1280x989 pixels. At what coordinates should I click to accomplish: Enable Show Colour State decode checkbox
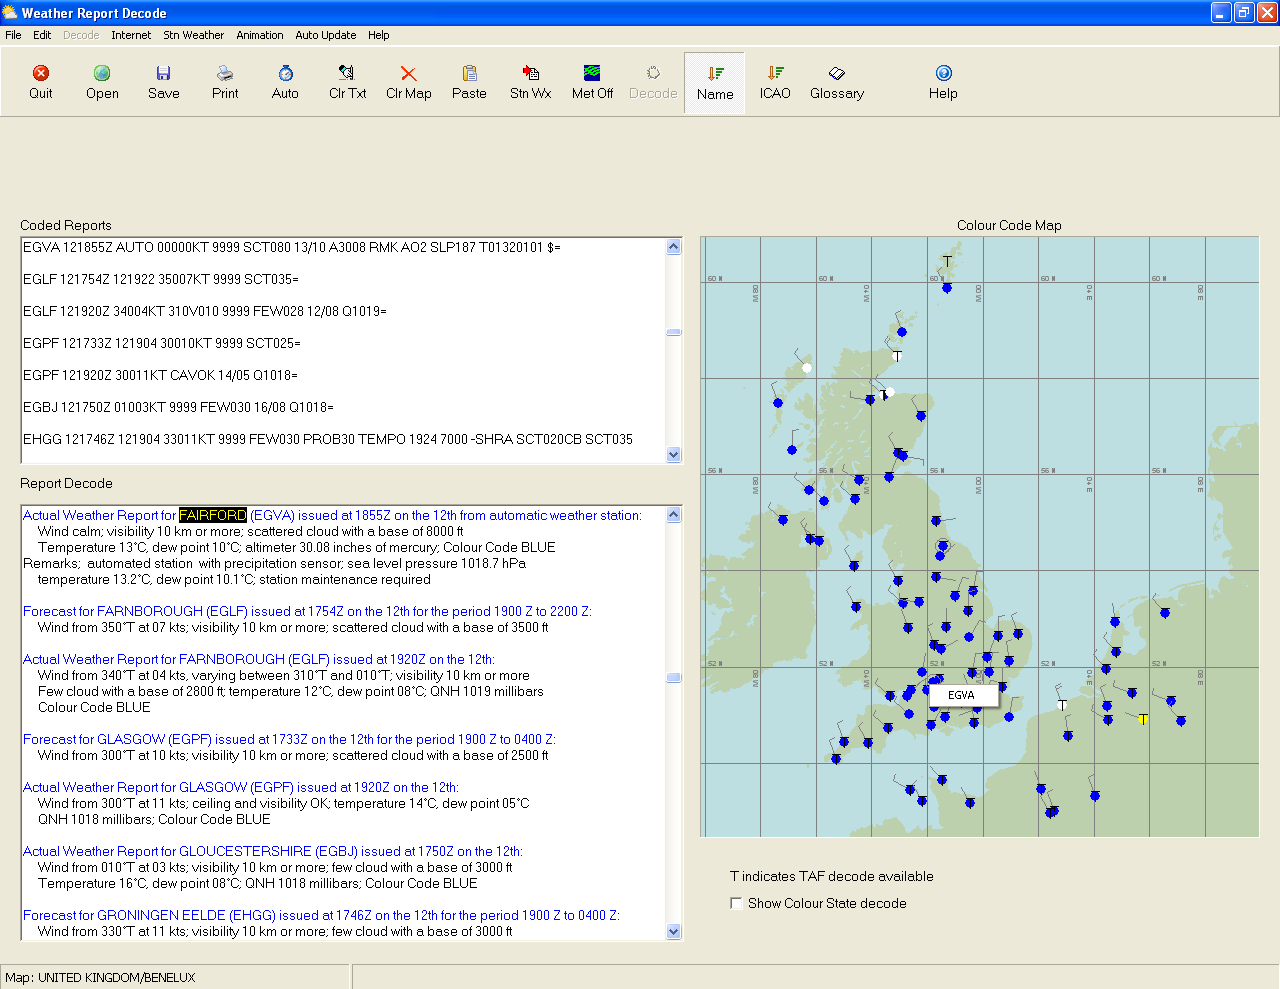pyautogui.click(x=737, y=903)
